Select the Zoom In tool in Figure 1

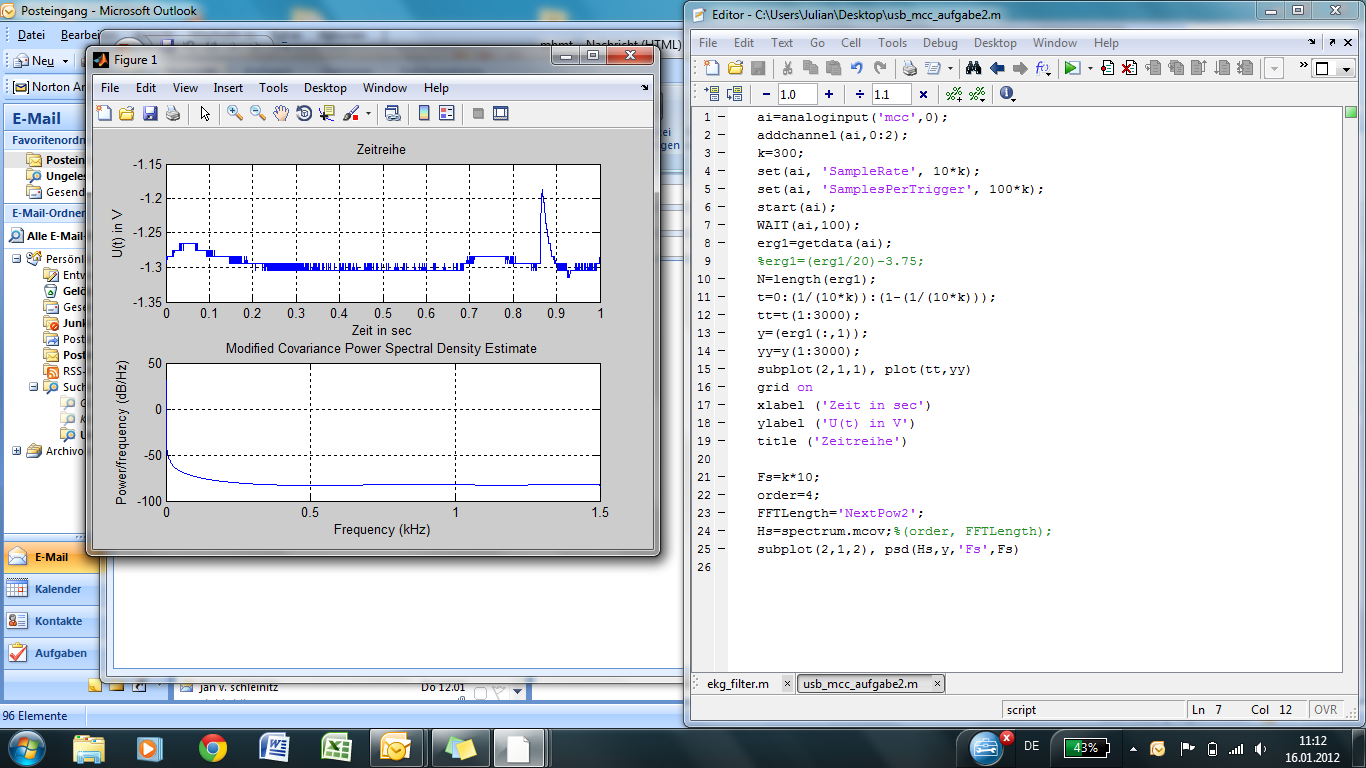[235, 114]
